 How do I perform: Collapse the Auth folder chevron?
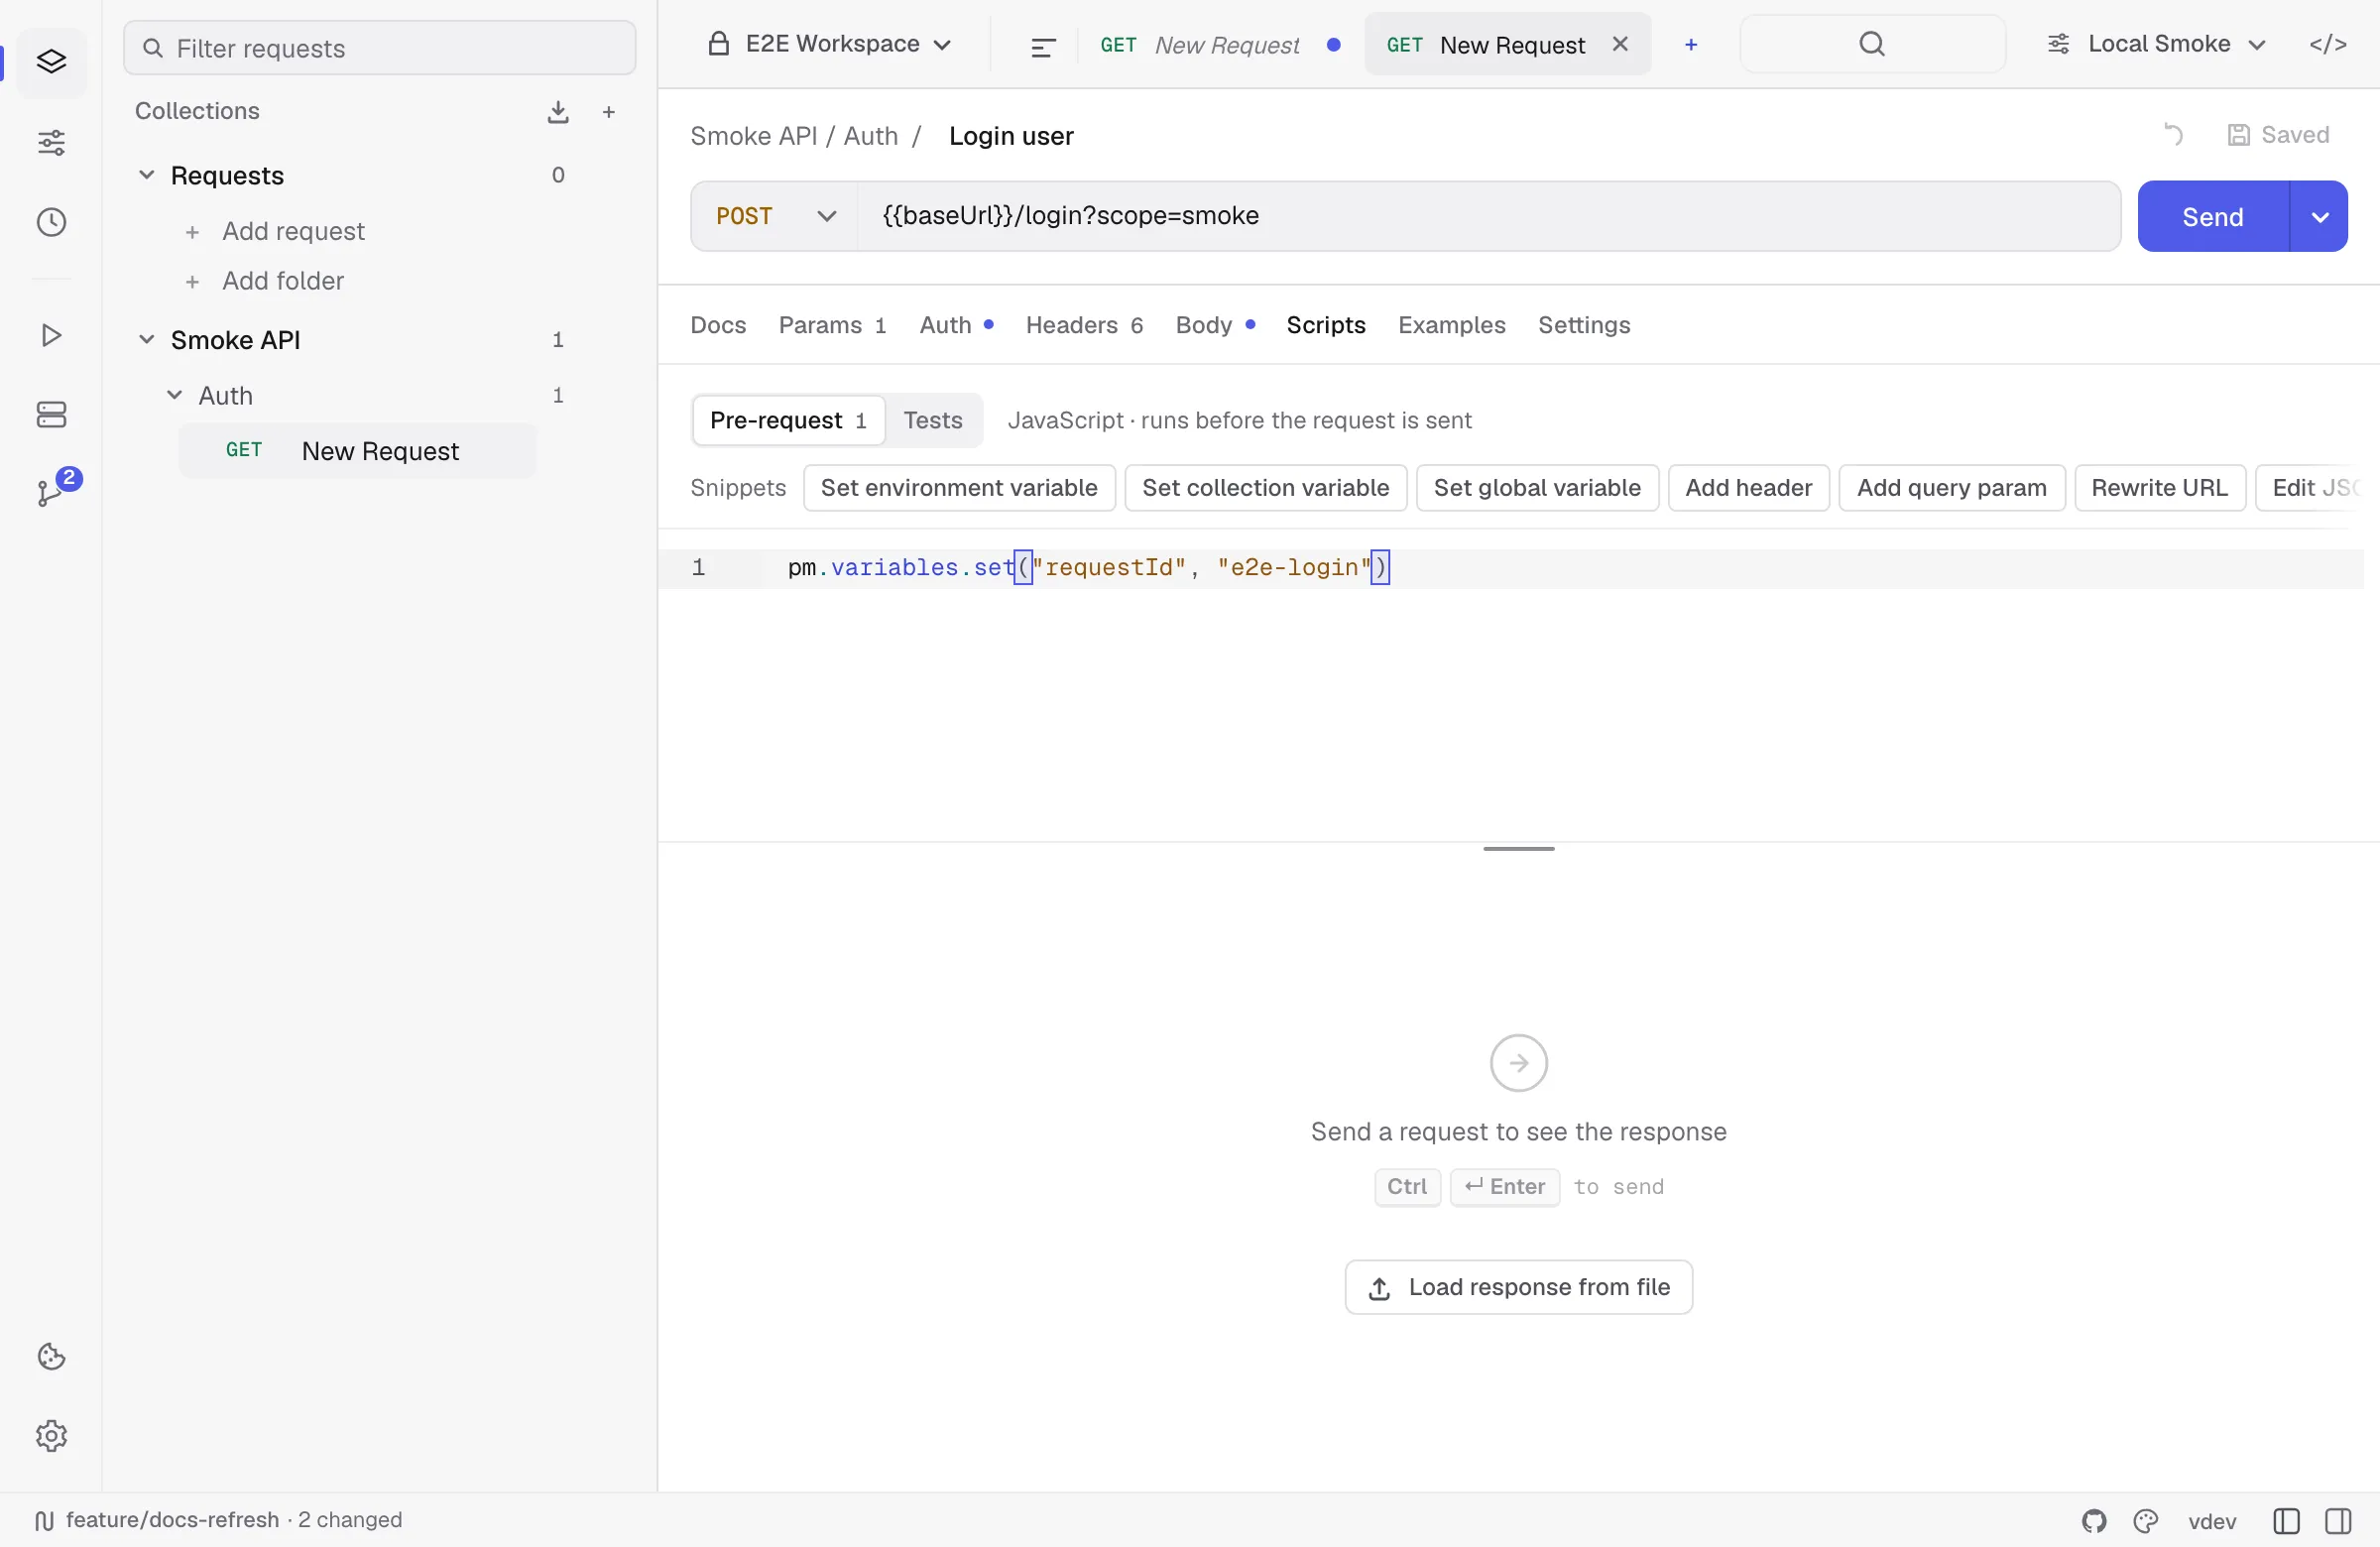tap(174, 395)
